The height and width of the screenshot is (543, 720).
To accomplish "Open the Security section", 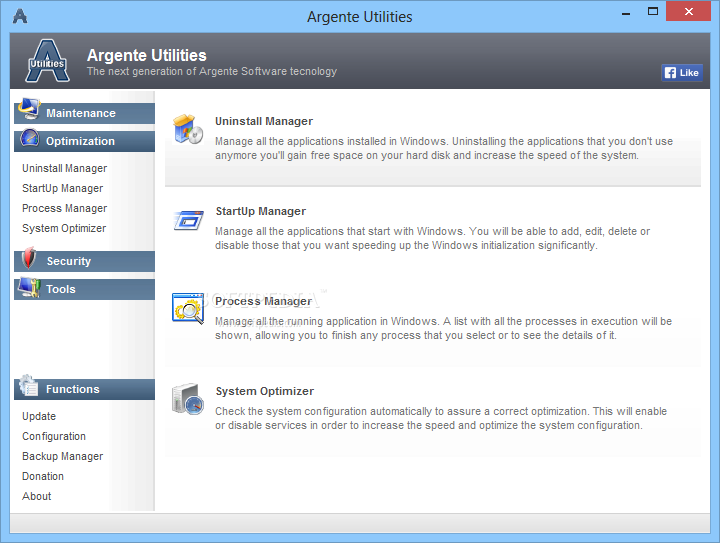I will (x=84, y=261).
